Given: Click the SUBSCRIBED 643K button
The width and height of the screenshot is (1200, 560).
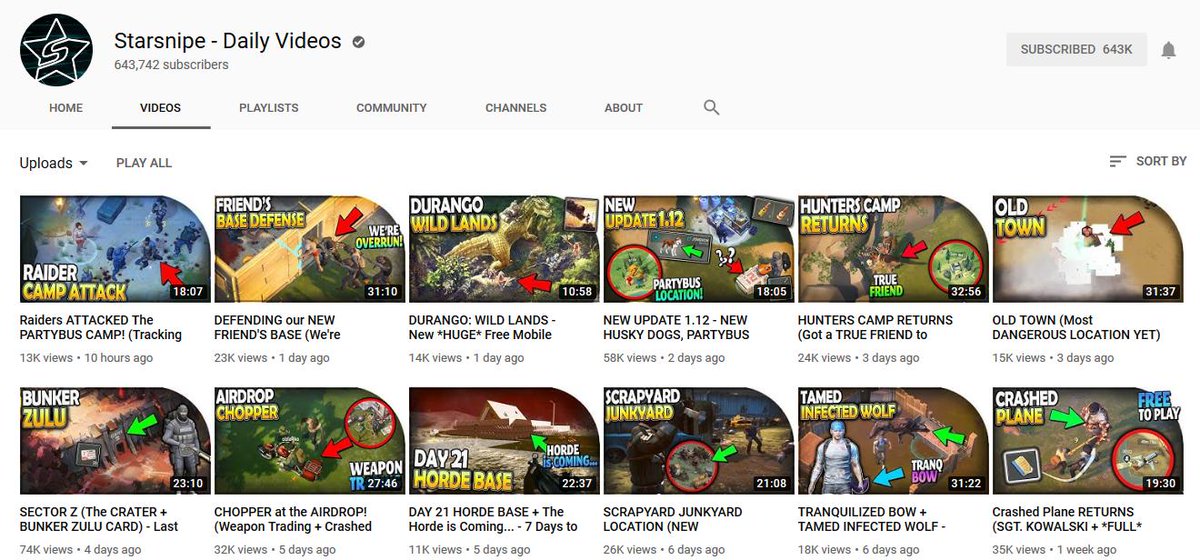Looking at the screenshot, I should [x=1076, y=49].
